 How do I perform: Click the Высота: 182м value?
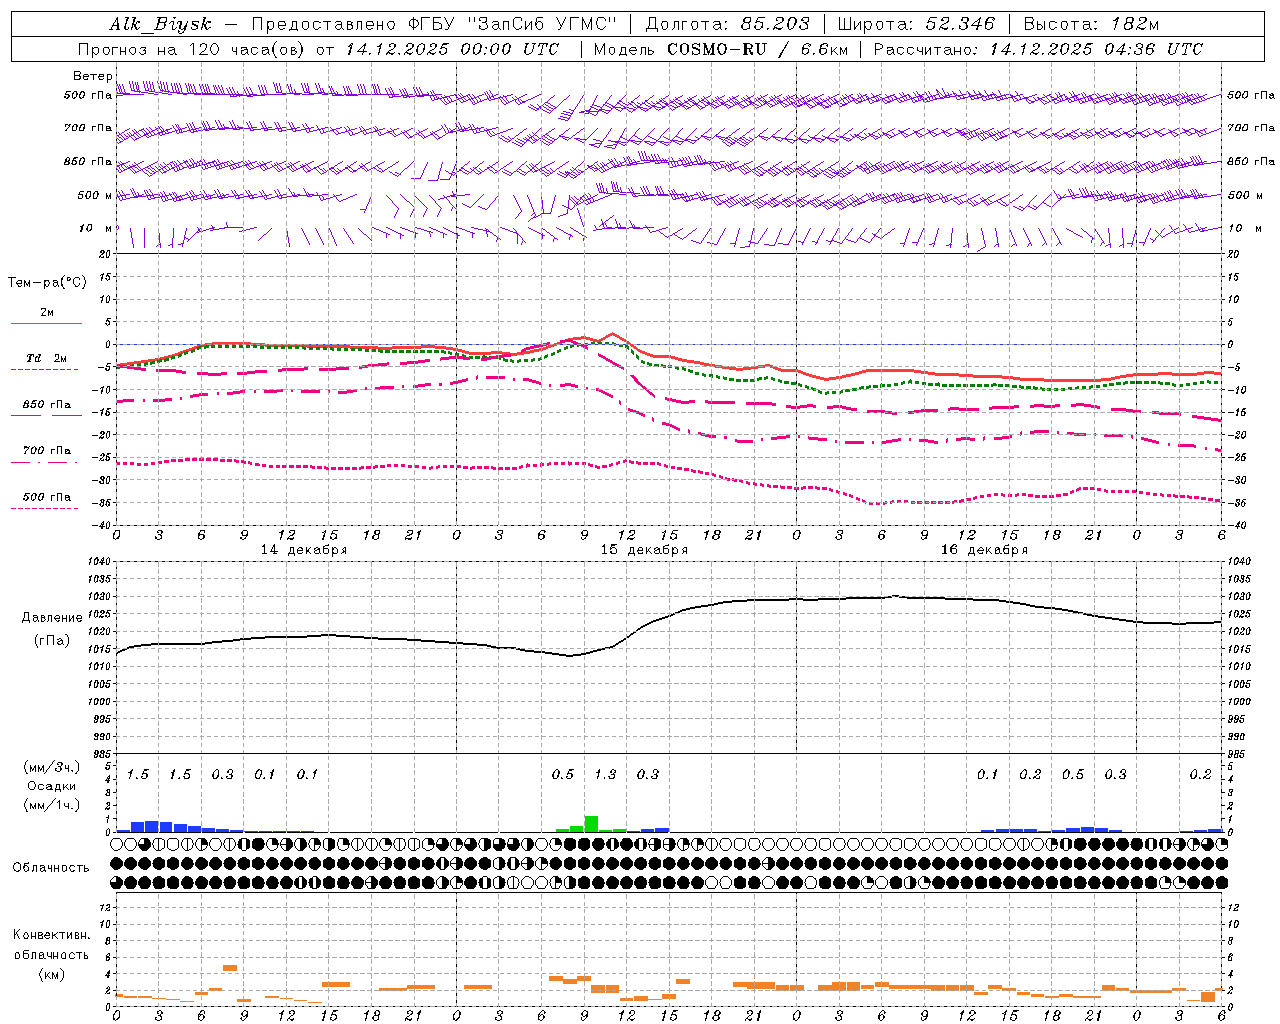coord(1091,24)
